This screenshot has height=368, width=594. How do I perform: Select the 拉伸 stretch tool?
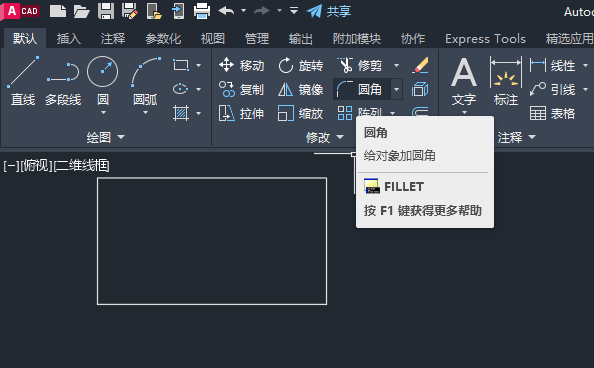pyautogui.click(x=242, y=113)
